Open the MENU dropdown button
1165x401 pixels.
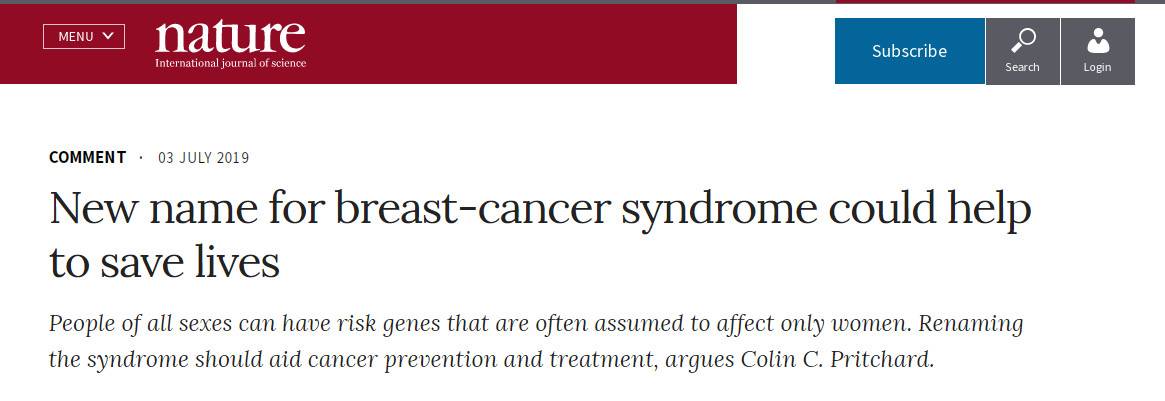coord(84,37)
